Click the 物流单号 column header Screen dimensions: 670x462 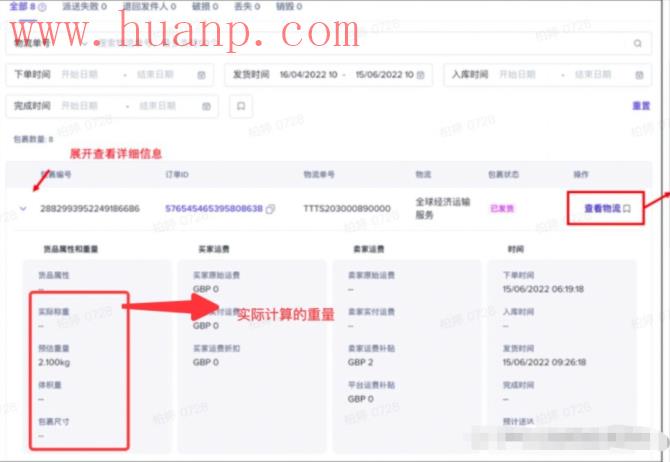[319, 174]
